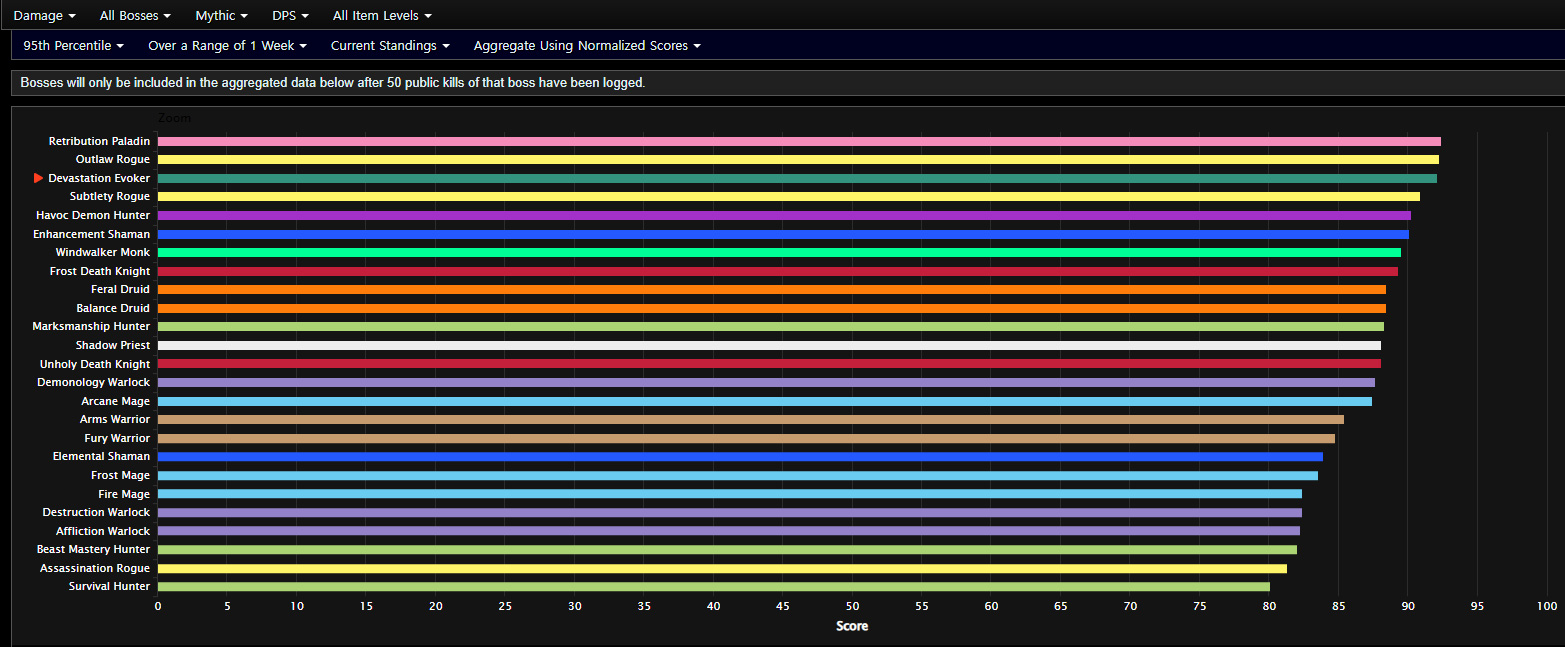This screenshot has height=647, width=1565.
Task: Click the Frost Death Knight red bar
Action: pyautogui.click(x=778, y=271)
